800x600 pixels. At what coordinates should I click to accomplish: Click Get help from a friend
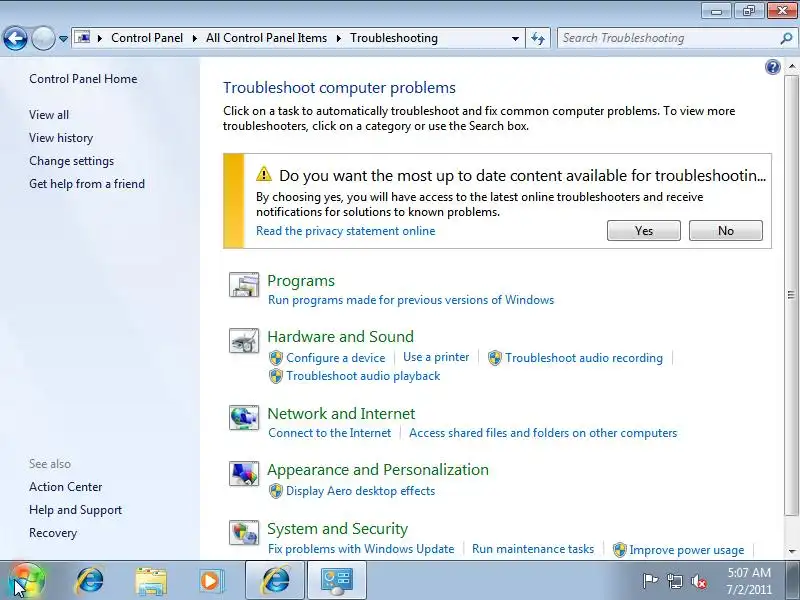(87, 184)
